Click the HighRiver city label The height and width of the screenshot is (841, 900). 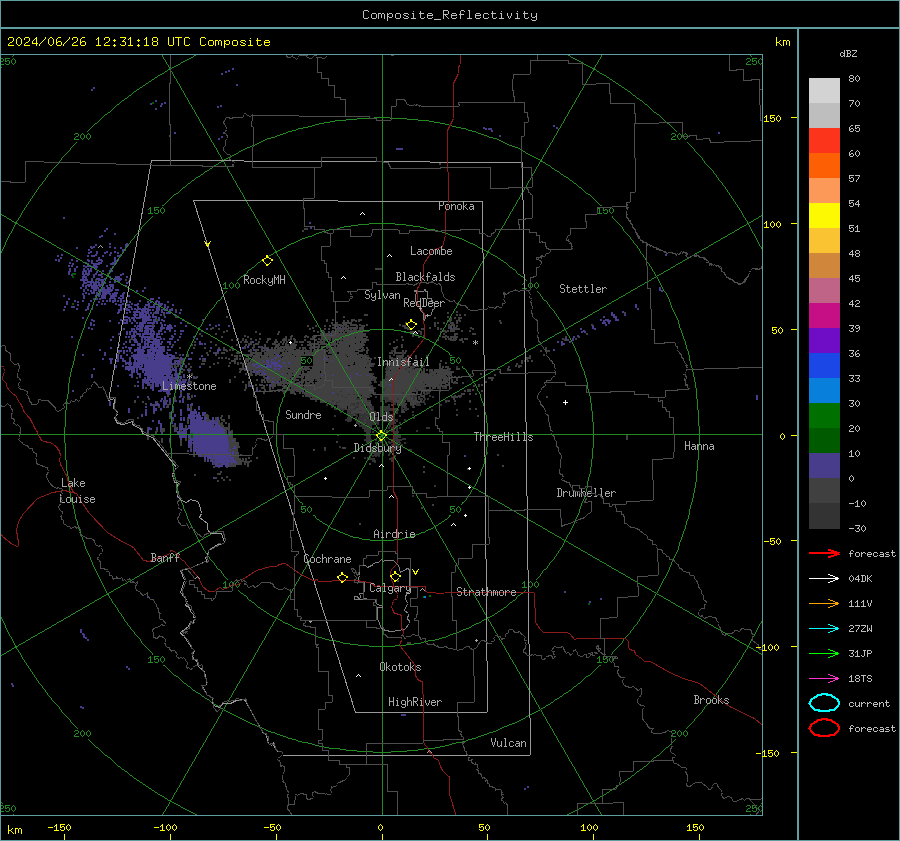[415, 702]
